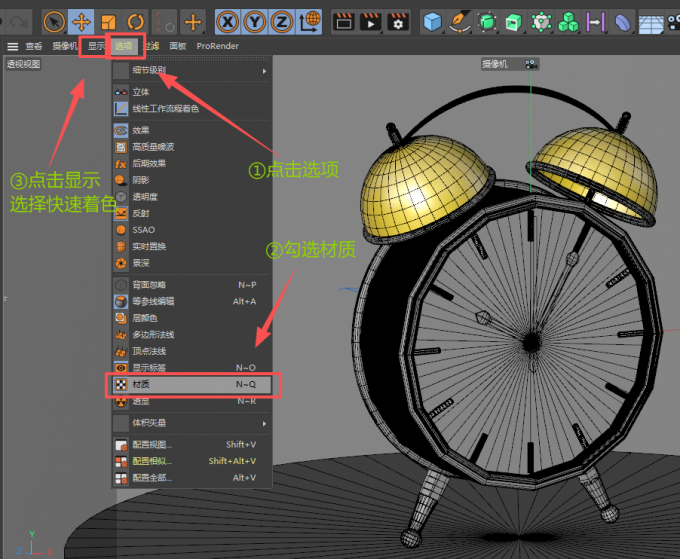
Task: Toggle the Y axis lock
Action: point(255,21)
